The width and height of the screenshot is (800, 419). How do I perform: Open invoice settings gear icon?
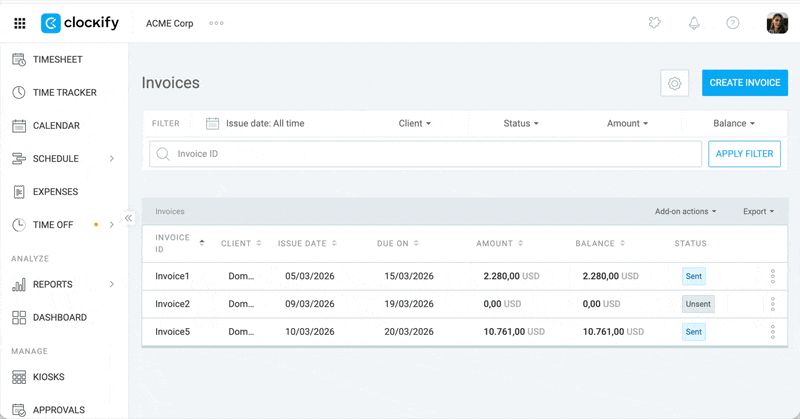pos(675,83)
